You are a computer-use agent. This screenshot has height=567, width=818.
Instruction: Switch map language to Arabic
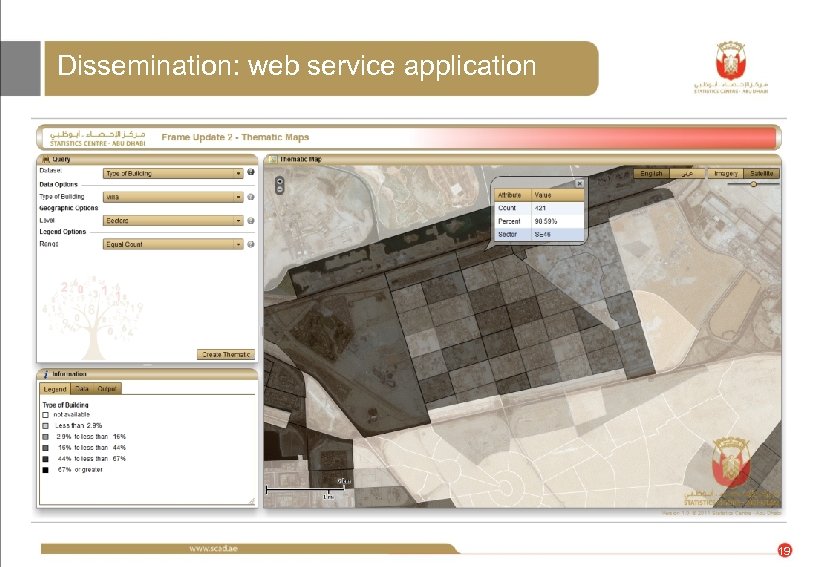point(687,173)
